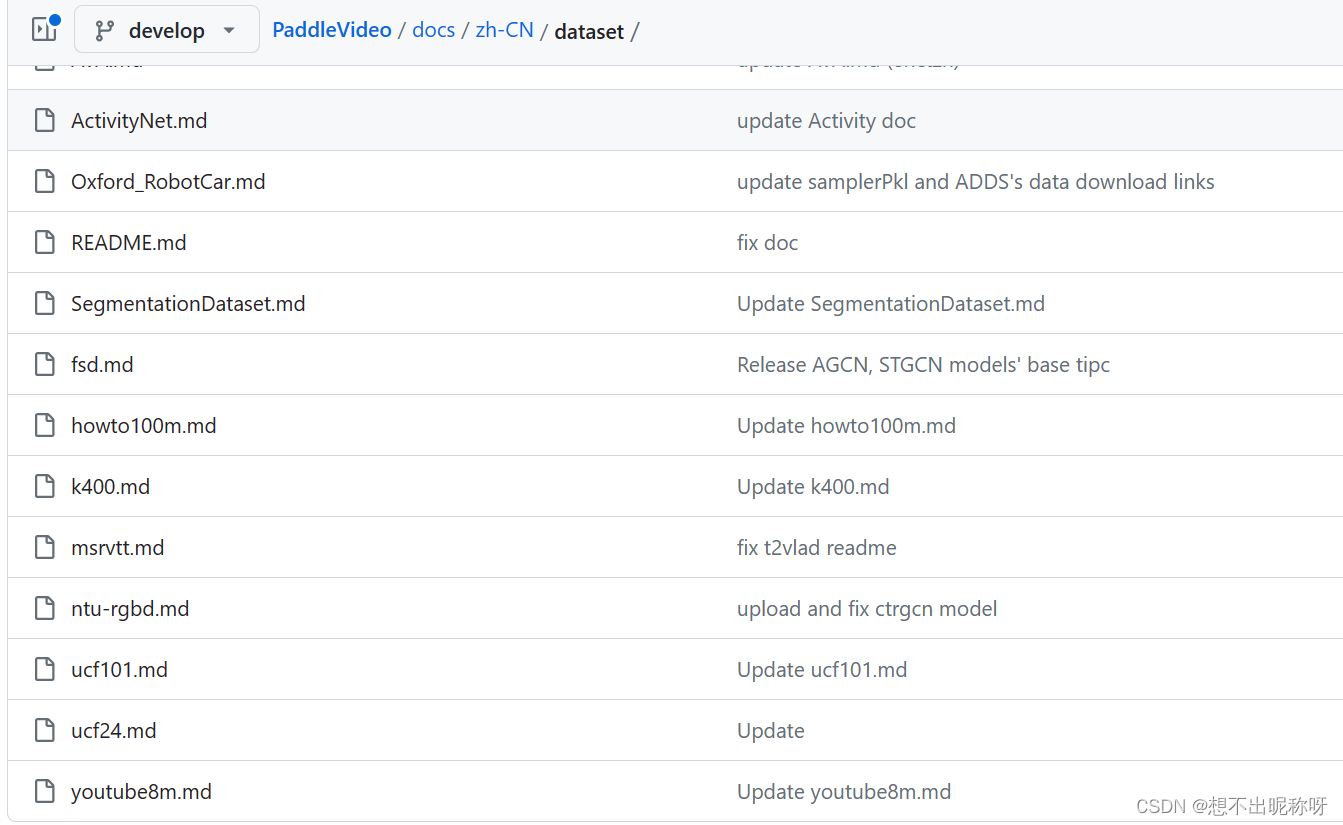This screenshot has height=825, width=1343.
Task: Open the ntu-rgbd.md file
Action: [130, 609]
